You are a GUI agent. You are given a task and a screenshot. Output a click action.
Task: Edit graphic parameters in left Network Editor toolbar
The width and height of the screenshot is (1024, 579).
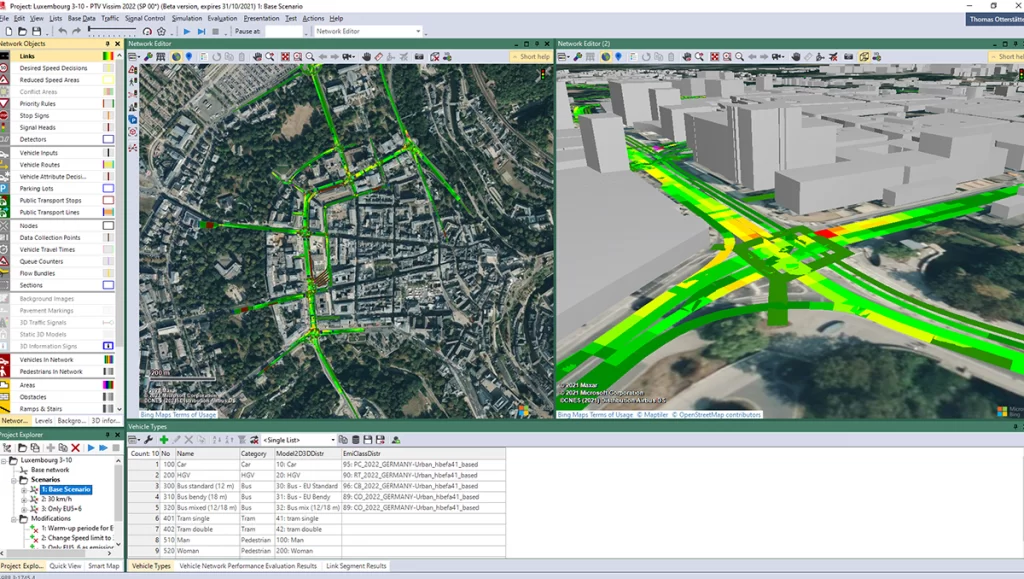pos(148,57)
